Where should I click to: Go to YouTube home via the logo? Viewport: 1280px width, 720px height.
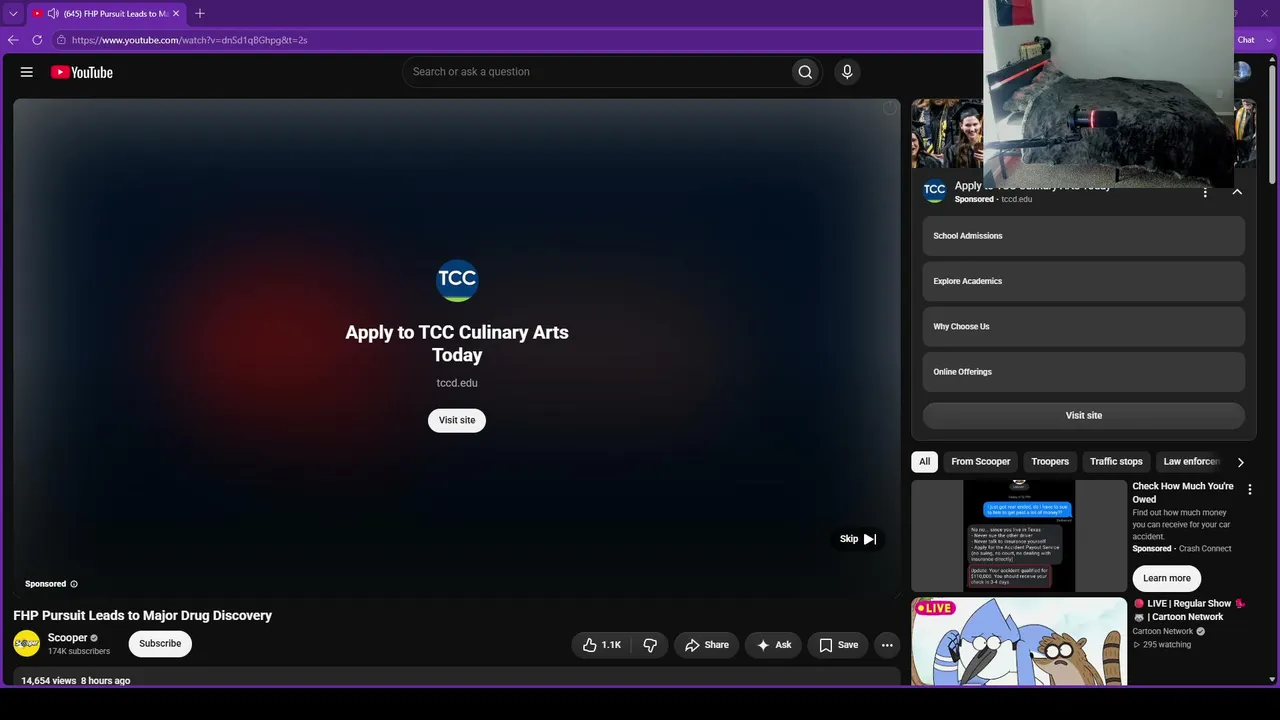82,72
